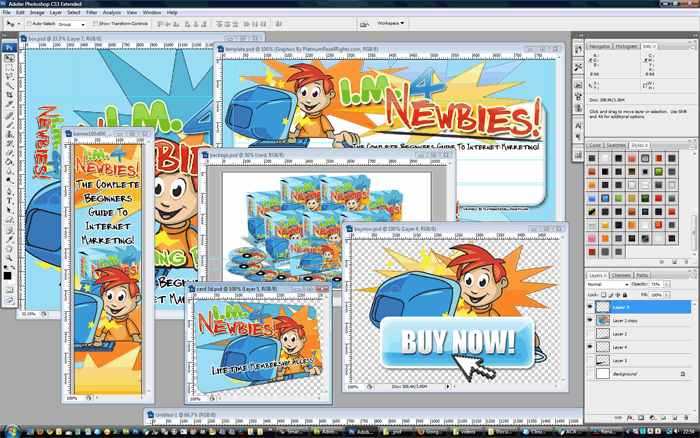
Task: Click the foreground color black swatch
Action: pos(8,275)
